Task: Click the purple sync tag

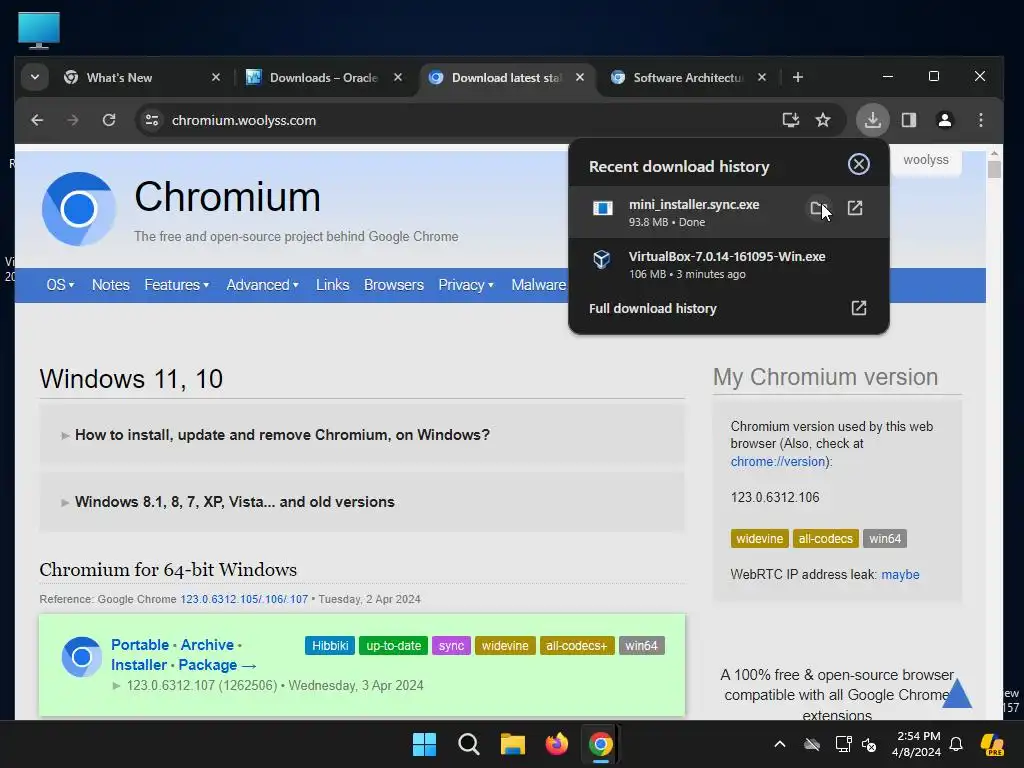Action: (451, 646)
